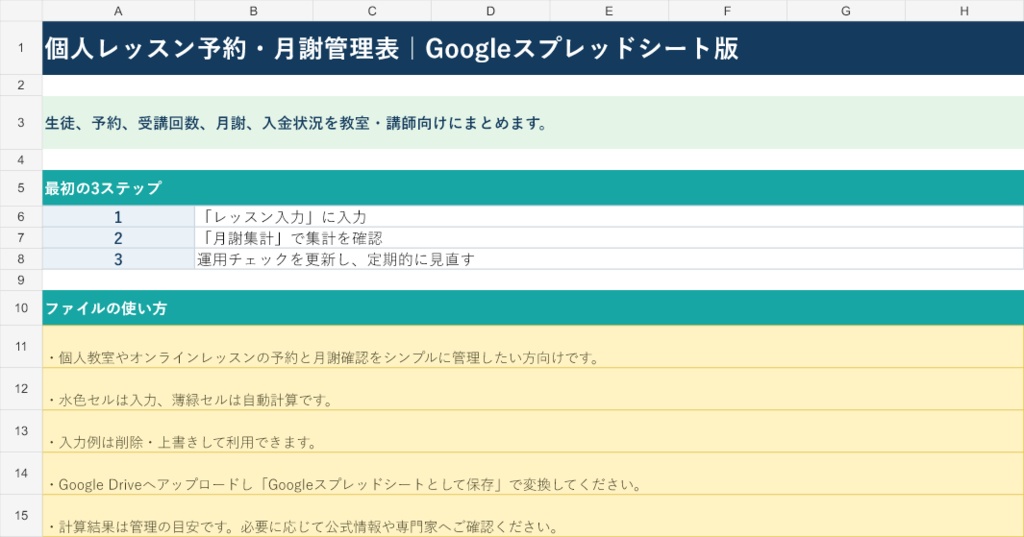Screen dimensions: 1024x537
Task: Select column E header
Action: point(609,10)
